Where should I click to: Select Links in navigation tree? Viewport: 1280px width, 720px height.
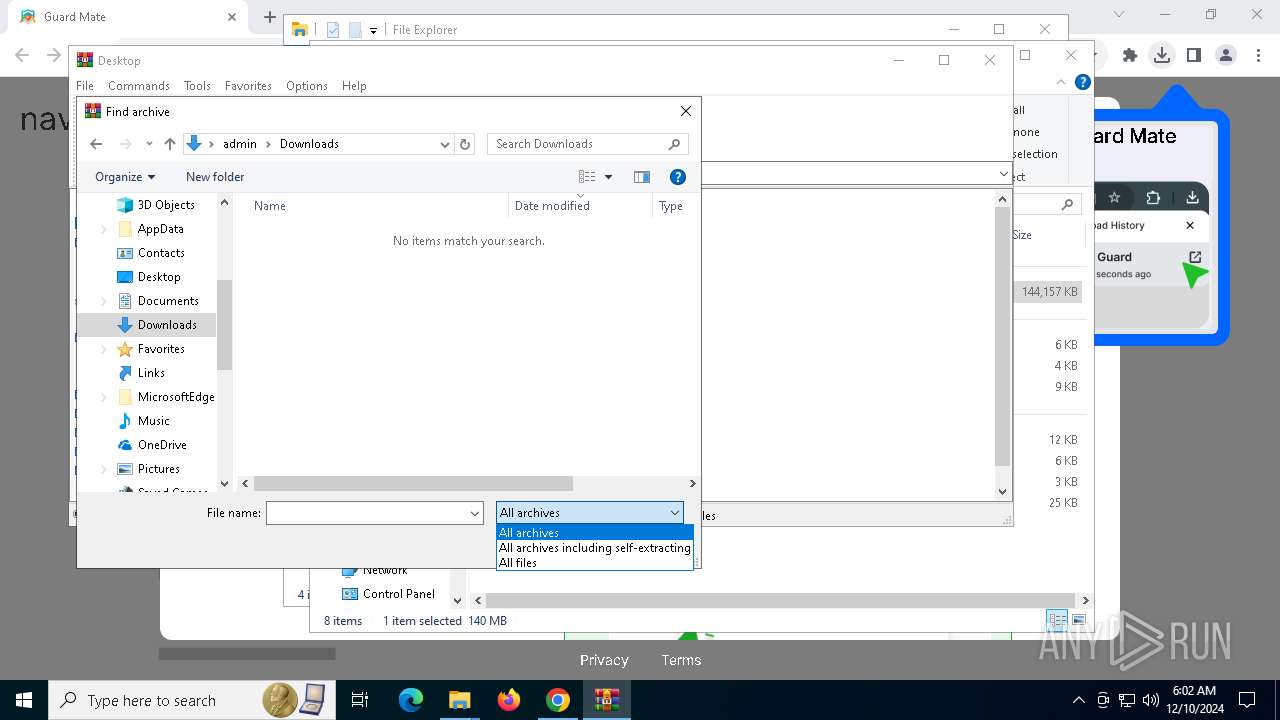[x=151, y=373]
